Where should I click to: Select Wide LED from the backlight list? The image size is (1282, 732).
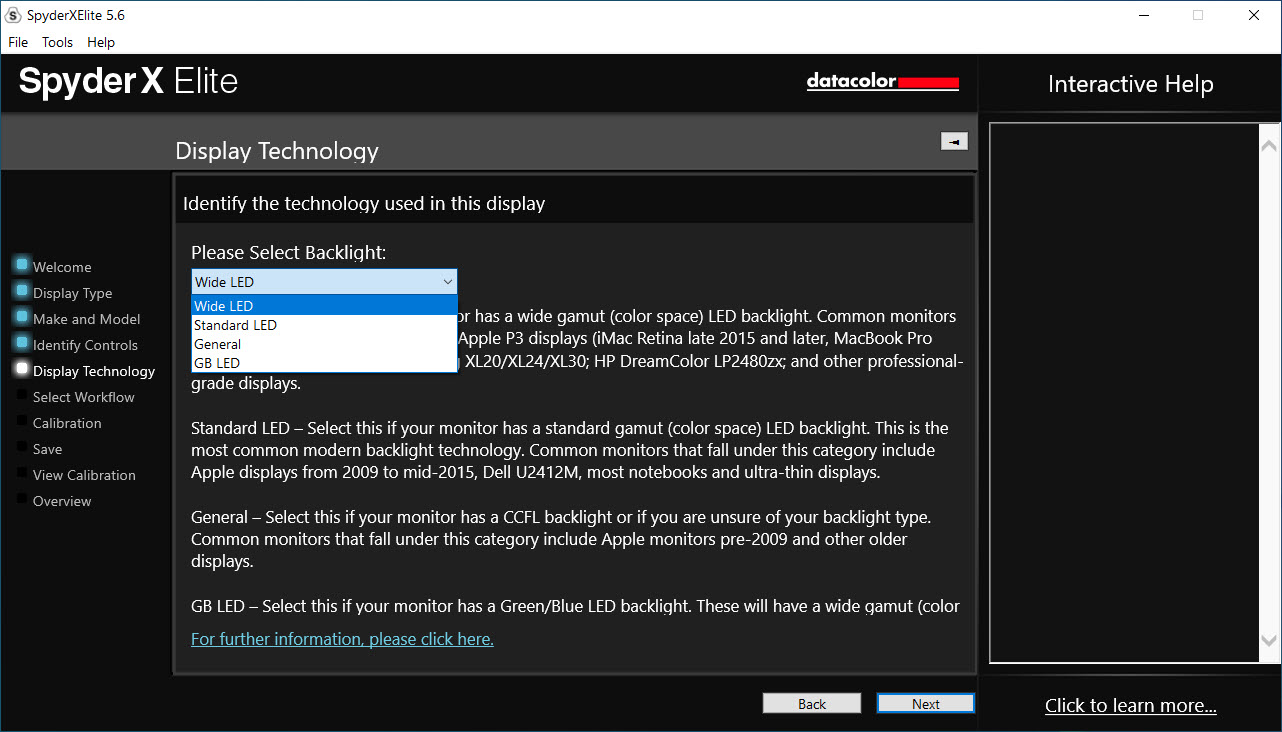(324, 306)
